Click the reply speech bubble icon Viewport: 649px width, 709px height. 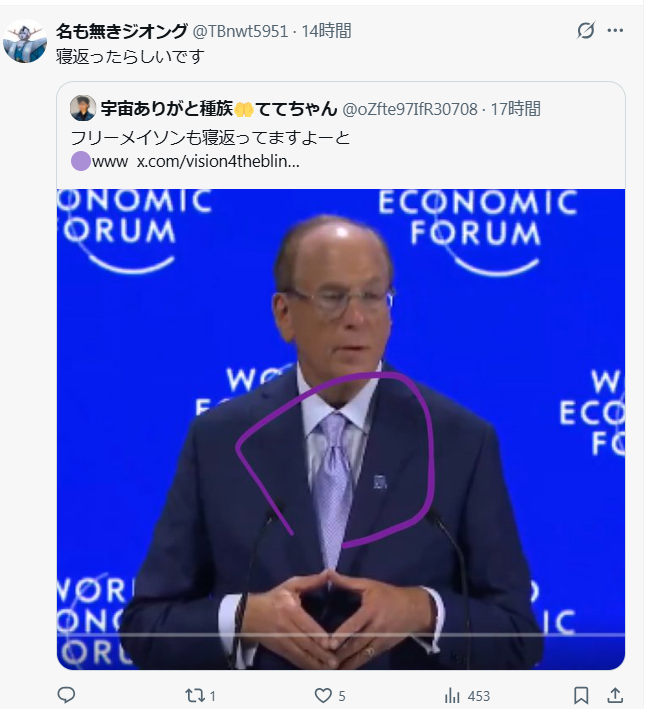[66, 695]
